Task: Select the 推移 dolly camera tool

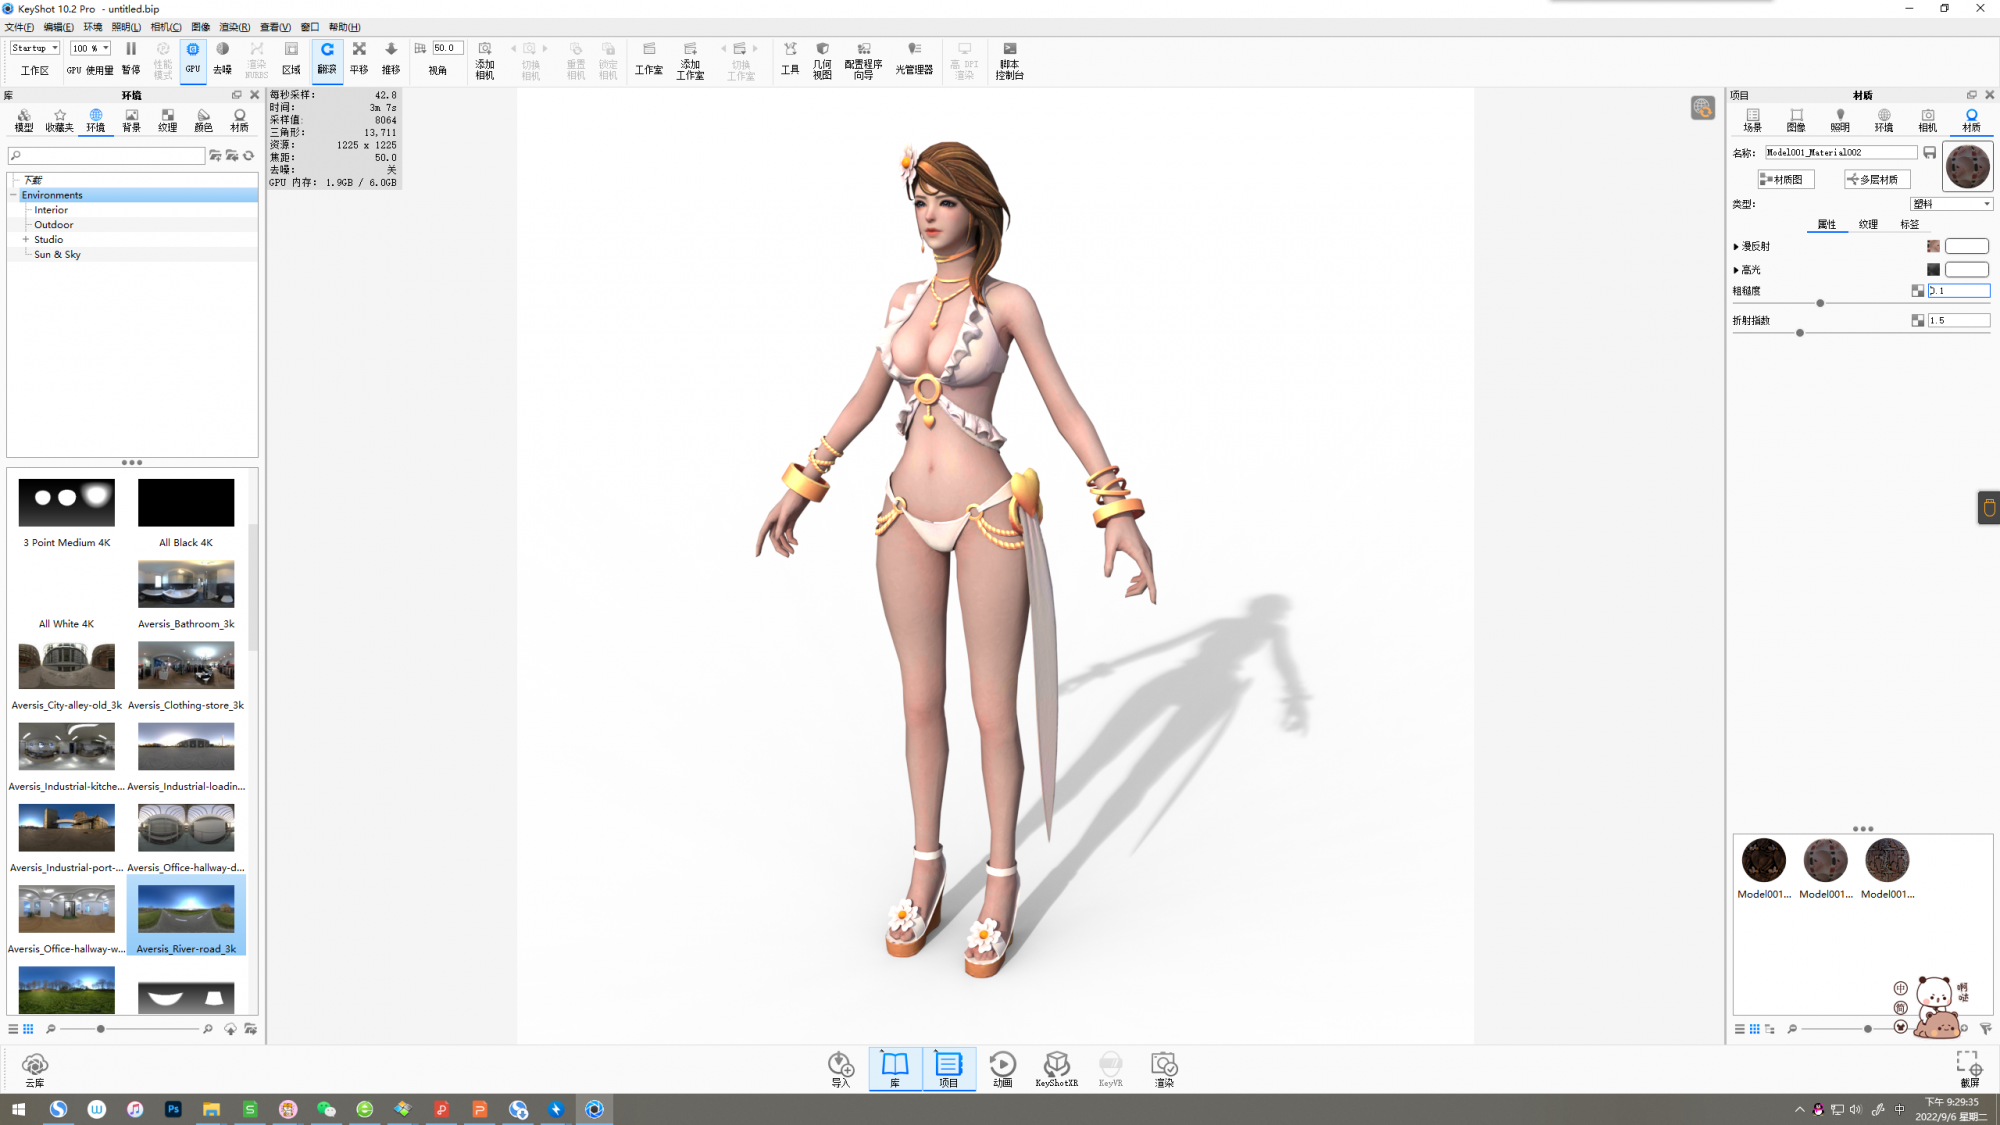Action: coord(391,59)
